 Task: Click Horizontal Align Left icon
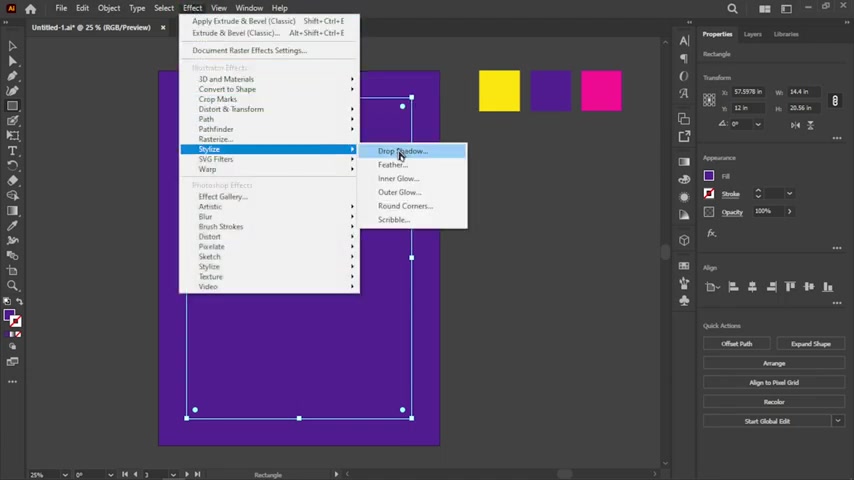[733, 287]
